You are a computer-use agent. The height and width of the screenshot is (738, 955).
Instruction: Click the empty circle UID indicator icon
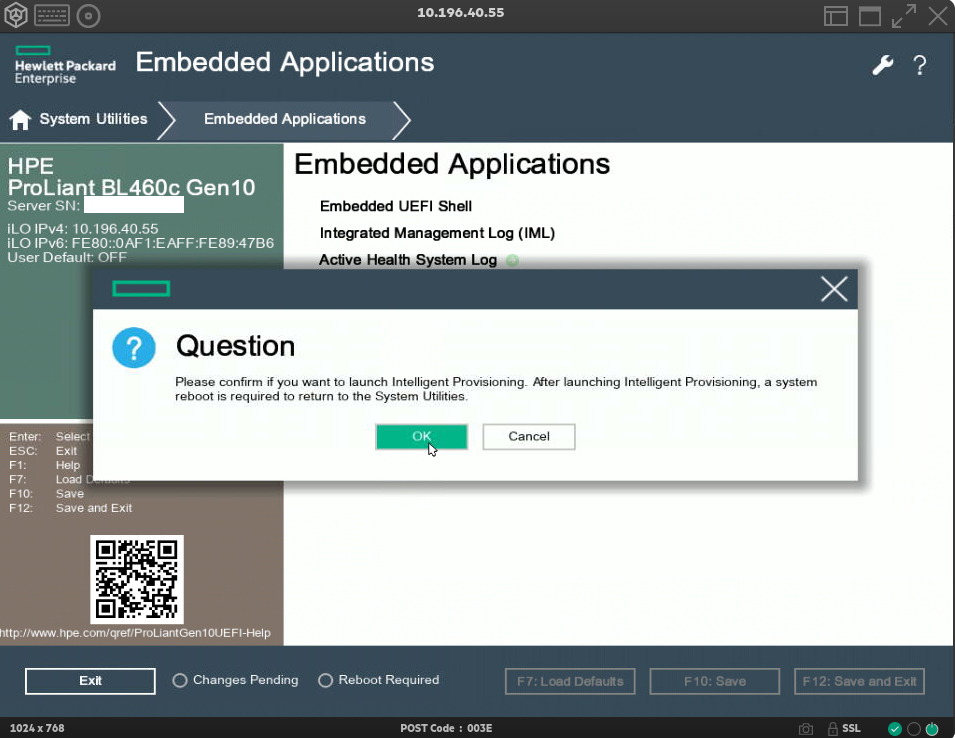tap(914, 729)
